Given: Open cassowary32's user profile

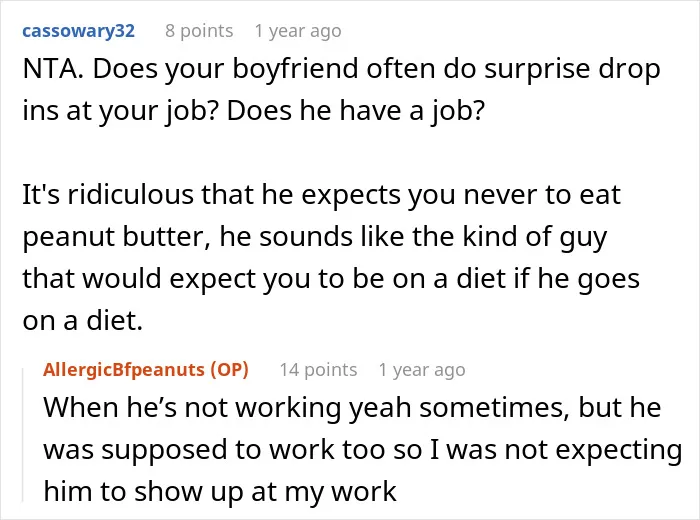Looking at the screenshot, I should (x=79, y=31).
